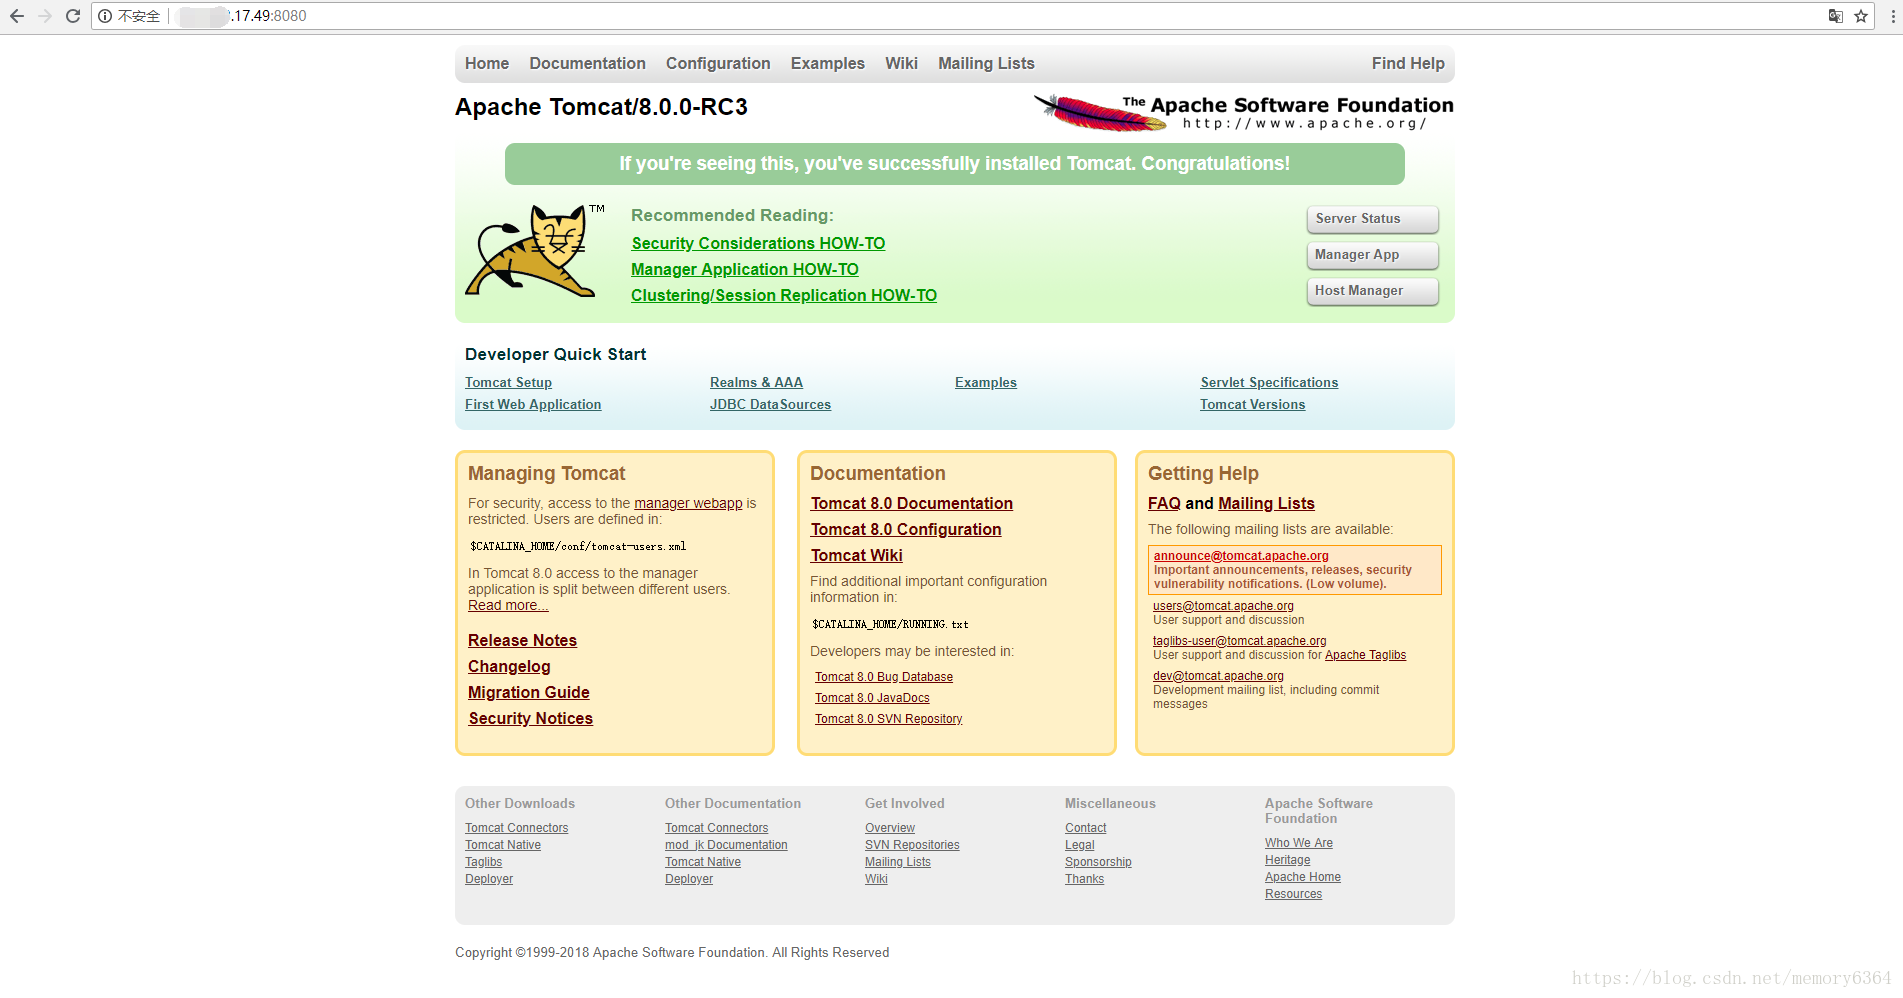The image size is (1903, 998).
Task: Open Changelog link
Action: tap(509, 667)
